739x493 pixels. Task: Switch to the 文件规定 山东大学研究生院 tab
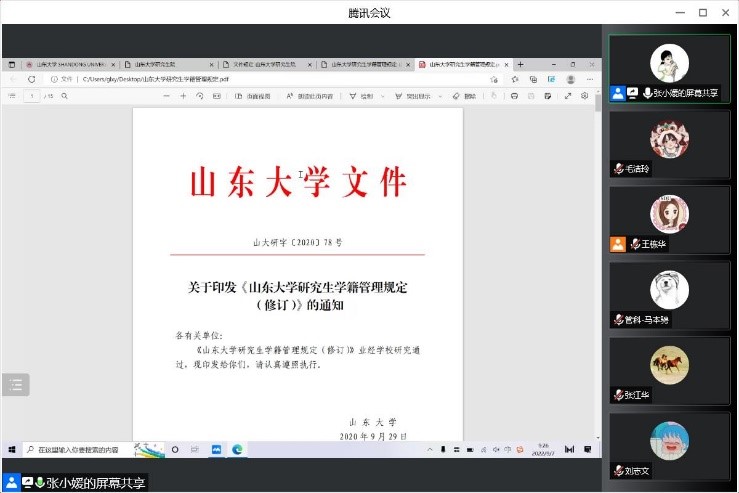pyautogui.click(x=267, y=65)
